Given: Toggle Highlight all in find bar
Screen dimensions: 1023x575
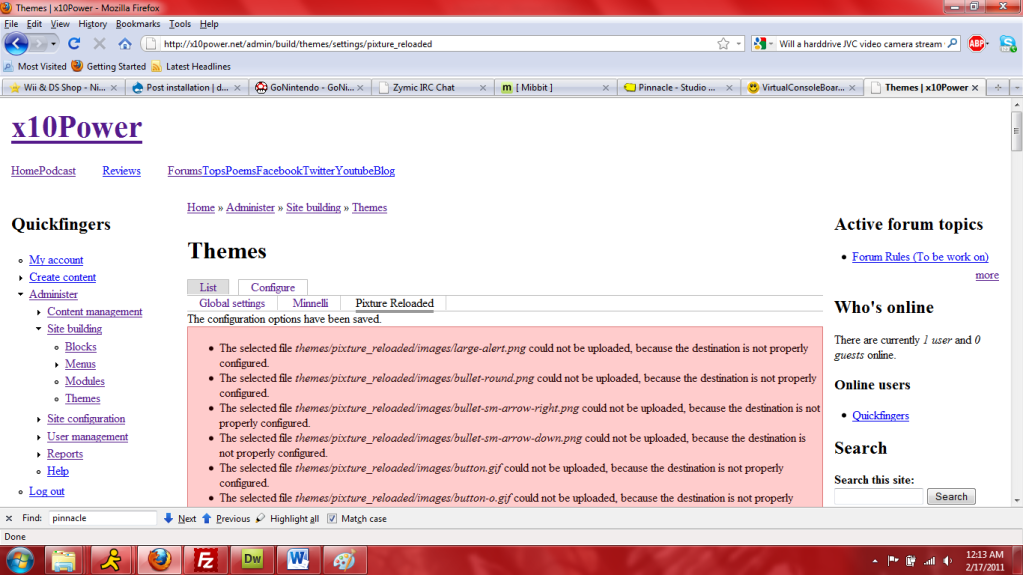Looking at the screenshot, I should tap(288, 518).
